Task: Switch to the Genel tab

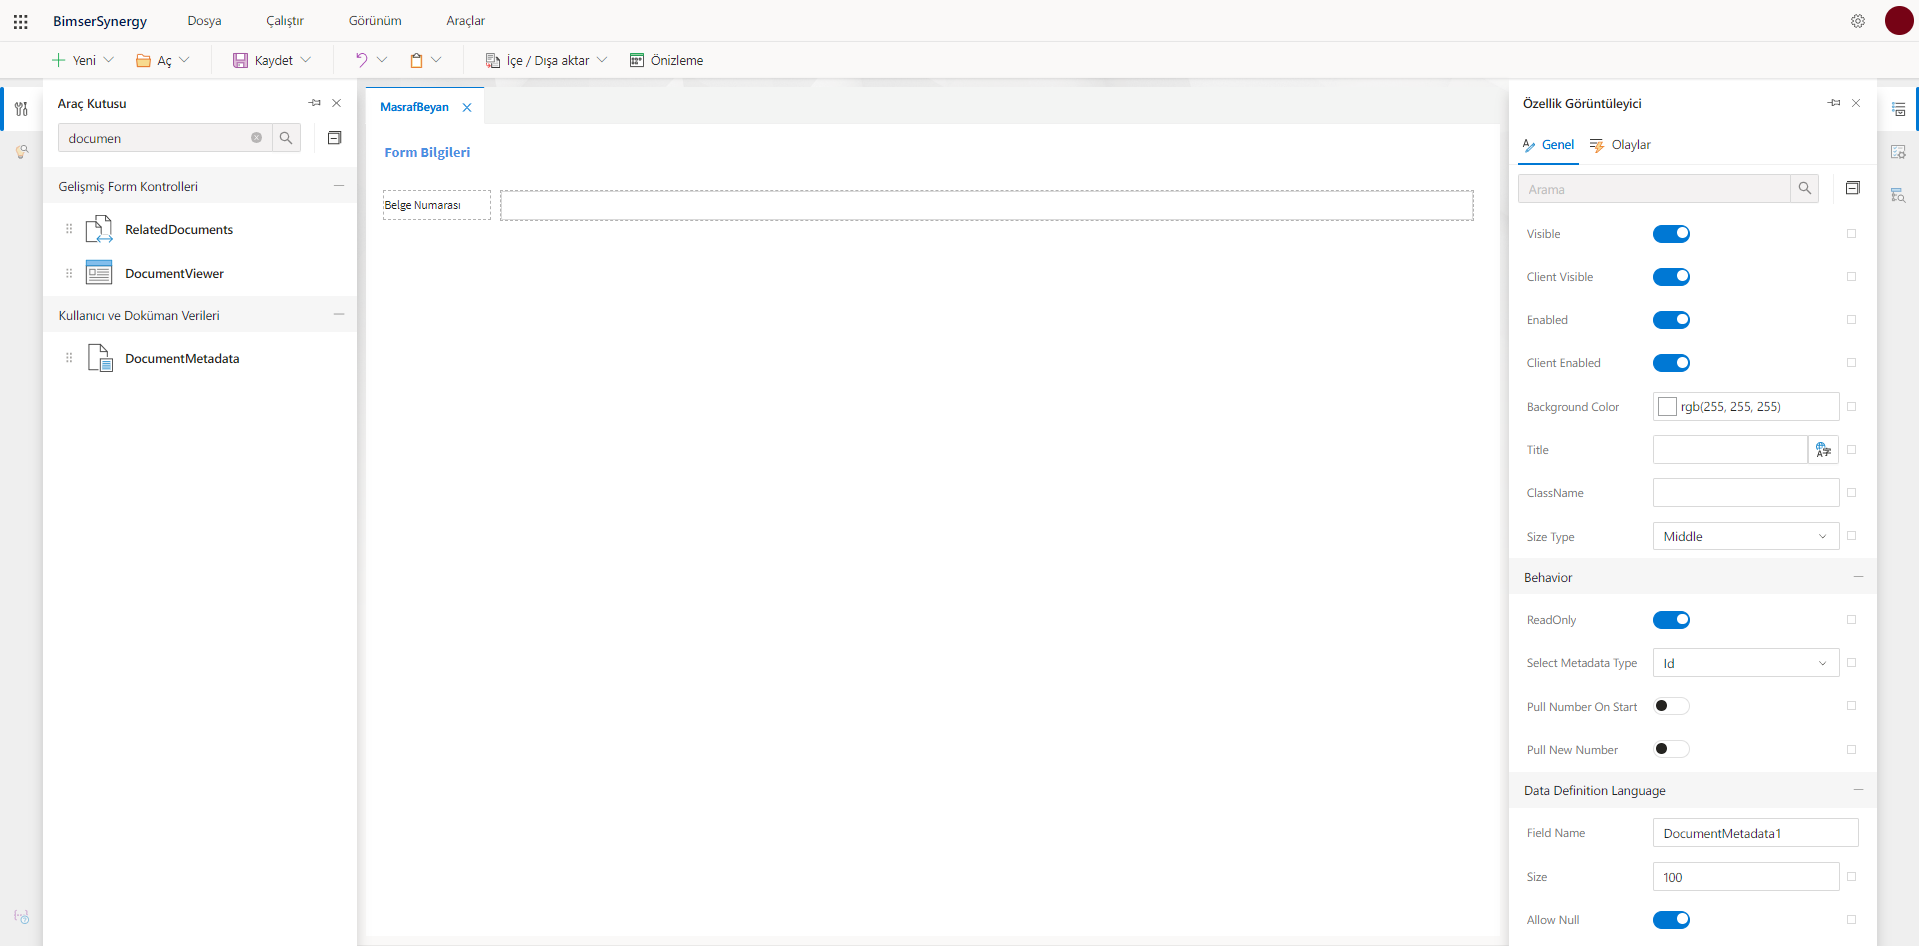Action: point(1548,145)
